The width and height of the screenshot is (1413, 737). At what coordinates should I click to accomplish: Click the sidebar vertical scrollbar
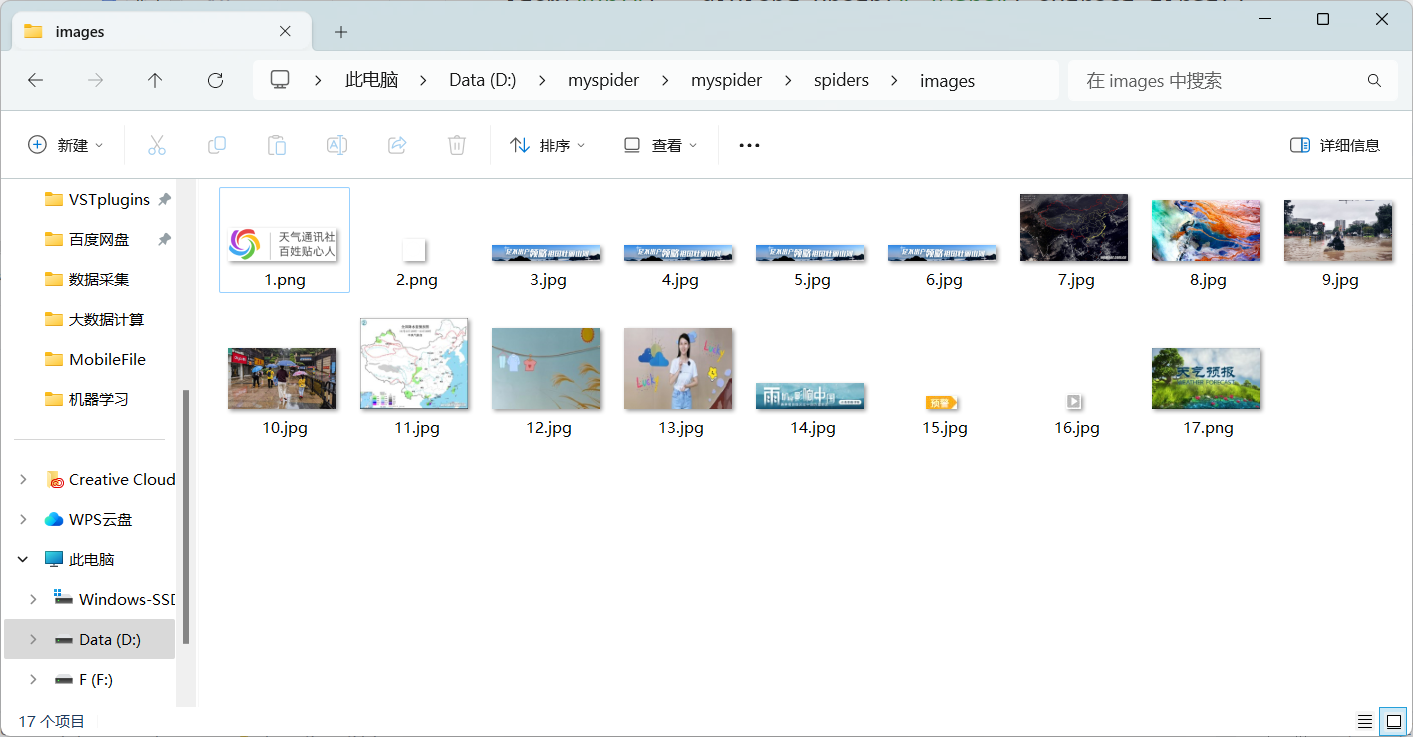(x=185, y=517)
